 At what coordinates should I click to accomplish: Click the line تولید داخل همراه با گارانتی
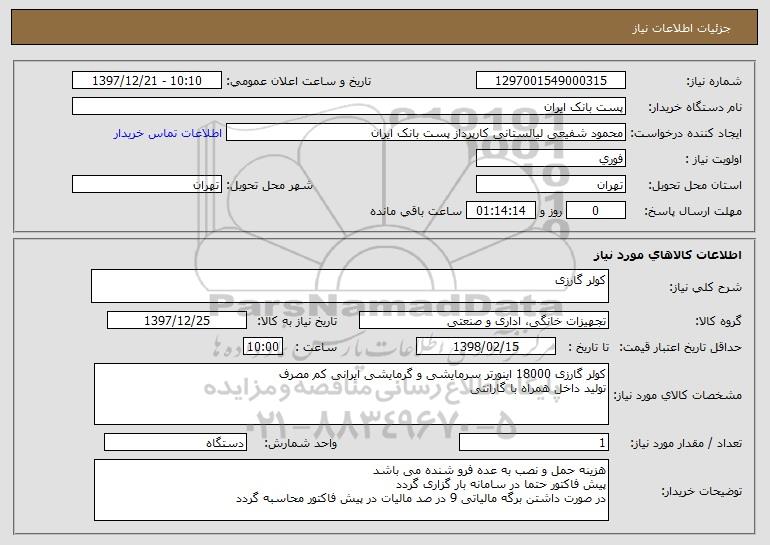click(x=538, y=389)
